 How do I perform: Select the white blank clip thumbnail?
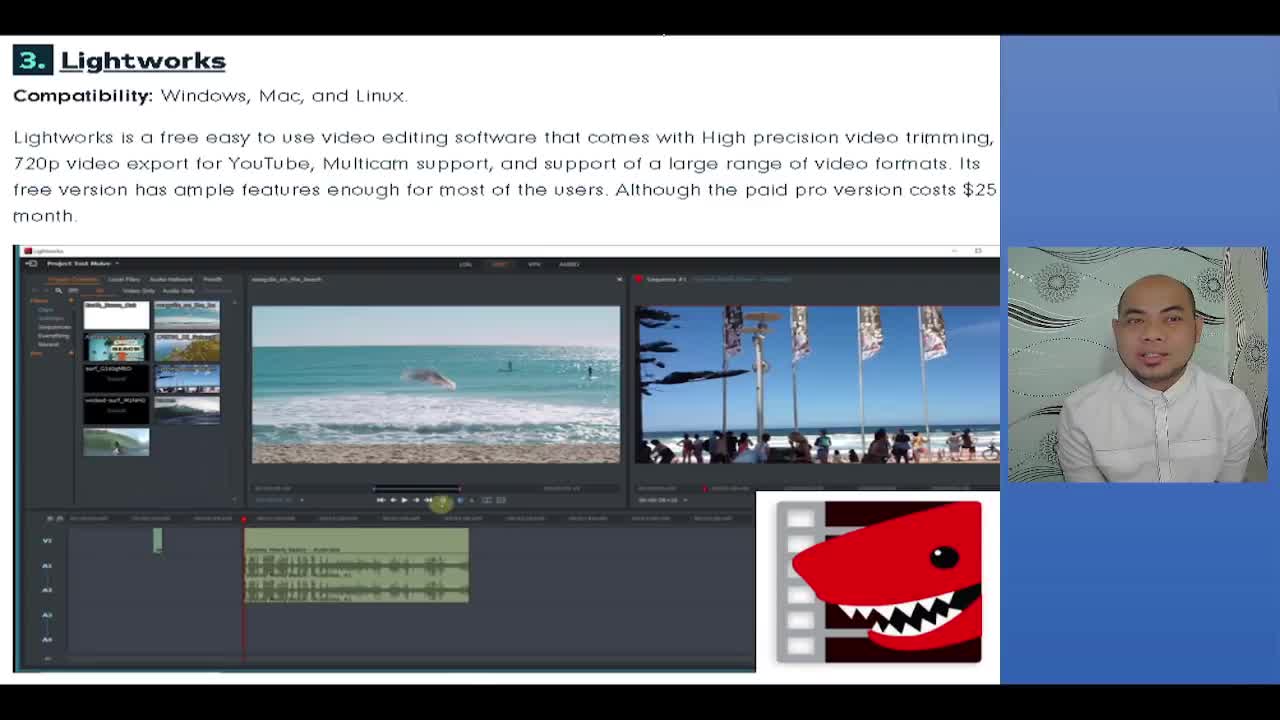[116, 313]
